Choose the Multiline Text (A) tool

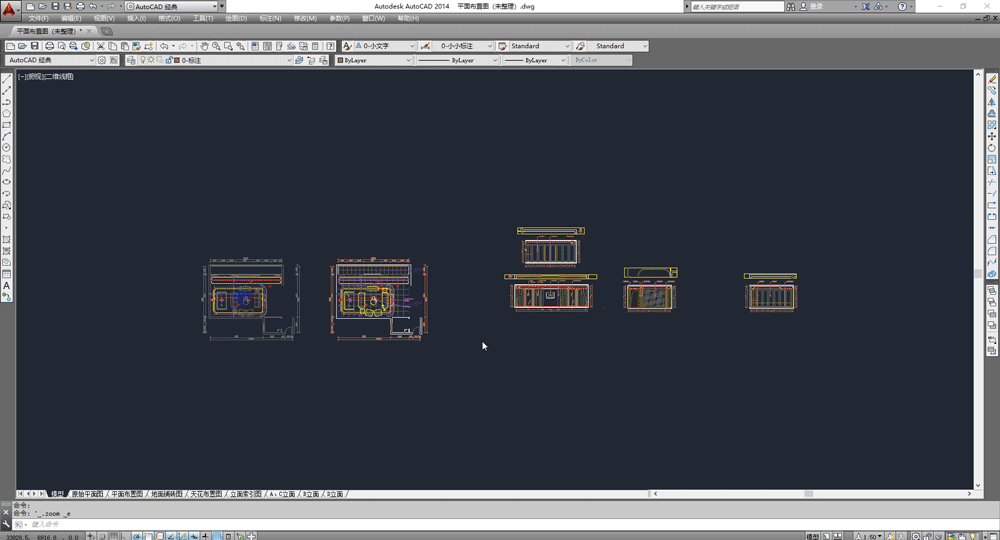tap(6, 286)
